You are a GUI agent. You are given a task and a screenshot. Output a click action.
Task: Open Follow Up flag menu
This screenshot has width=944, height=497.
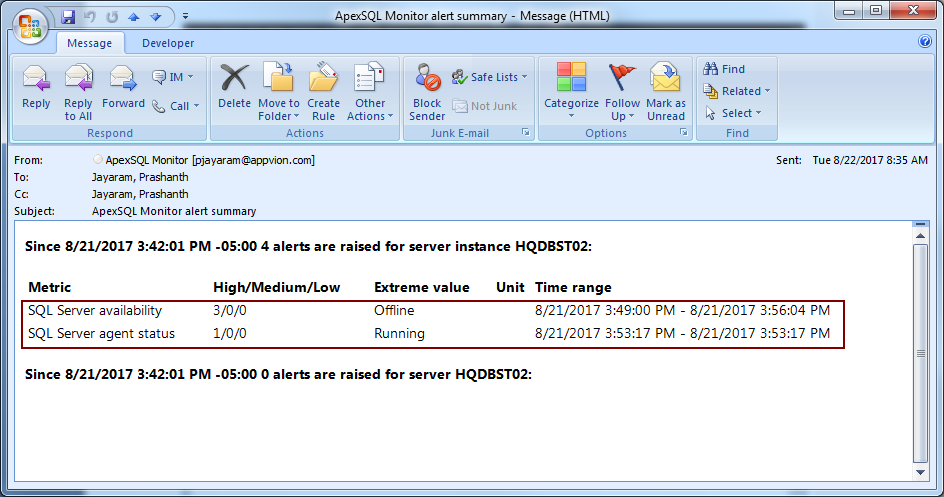pyautogui.click(x=623, y=90)
